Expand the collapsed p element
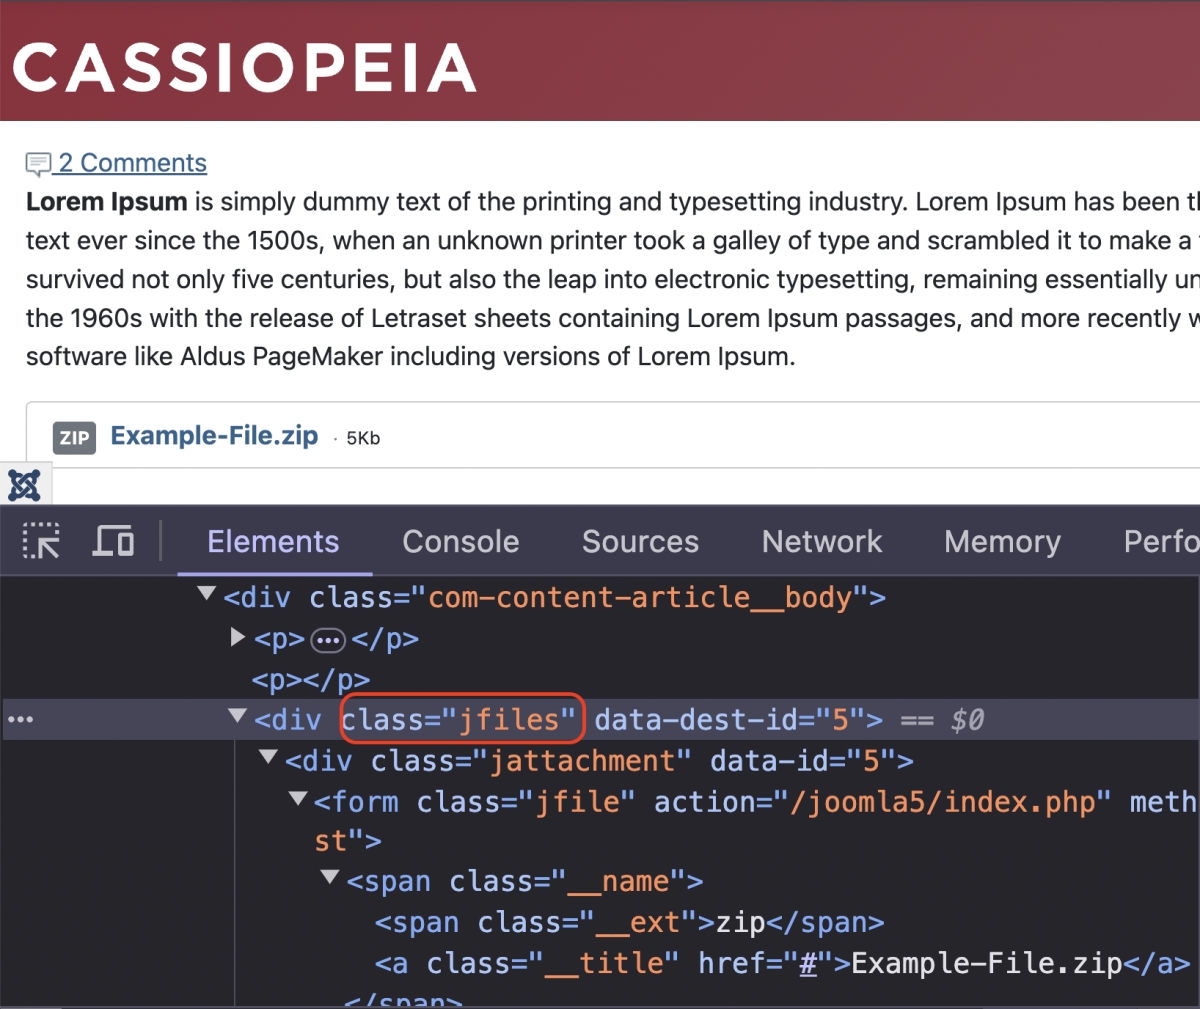Viewport: 1200px width, 1009px height. point(238,637)
